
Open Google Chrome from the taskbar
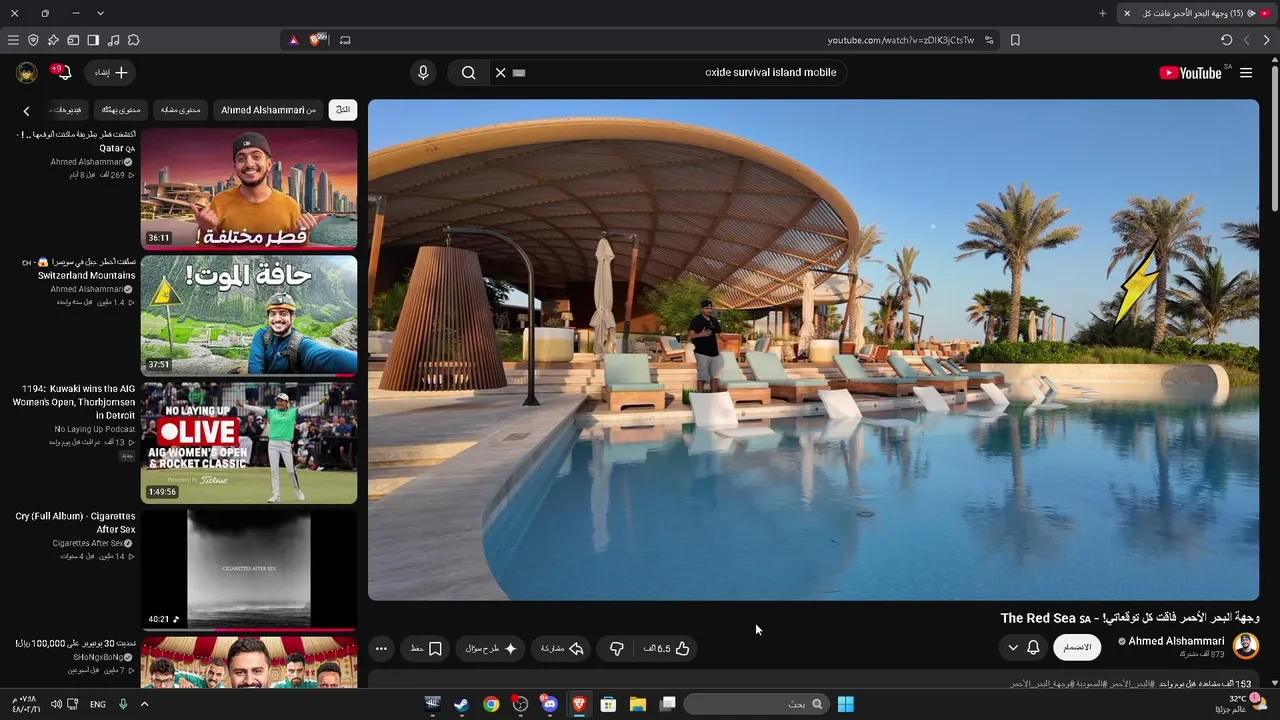pos(491,704)
